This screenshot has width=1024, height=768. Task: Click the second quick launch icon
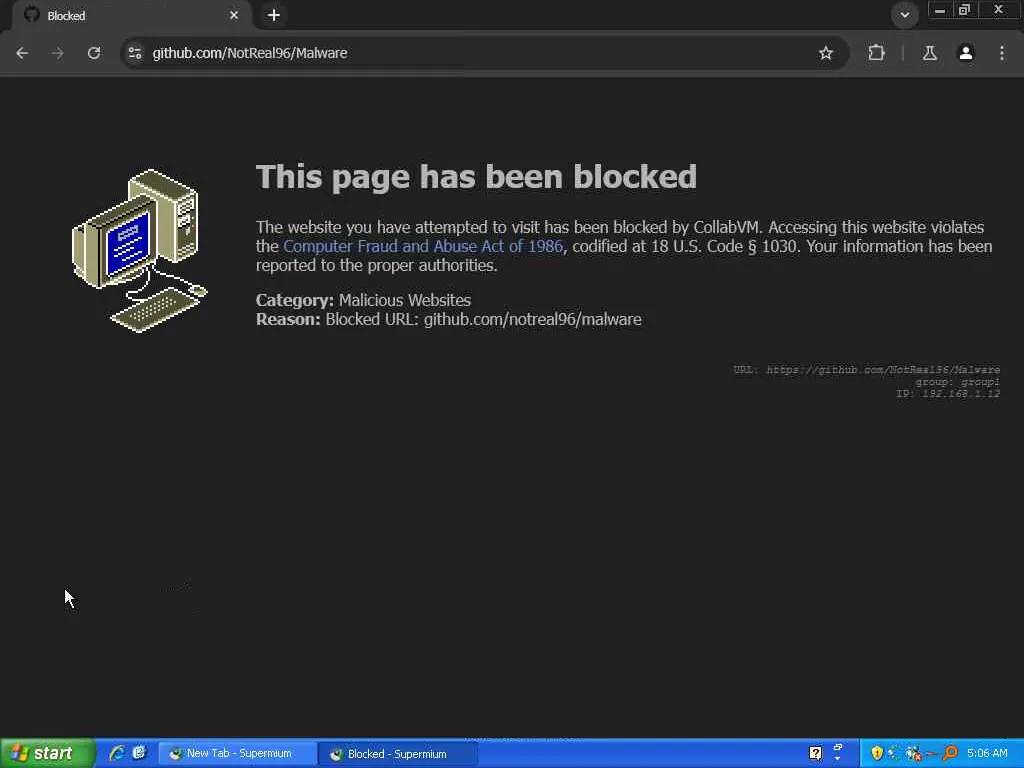(139, 754)
